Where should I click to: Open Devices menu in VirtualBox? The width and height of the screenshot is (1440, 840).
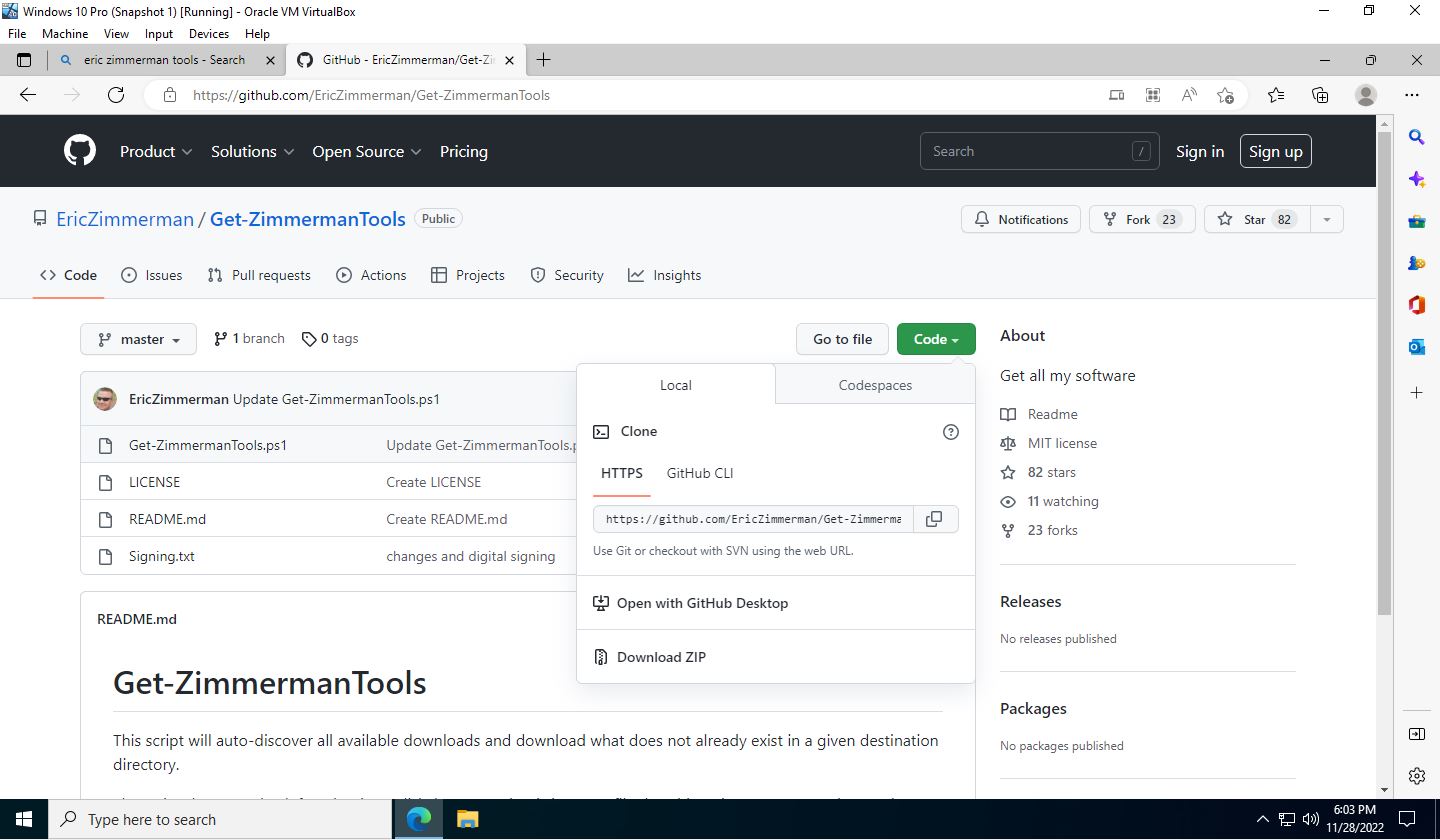click(209, 33)
